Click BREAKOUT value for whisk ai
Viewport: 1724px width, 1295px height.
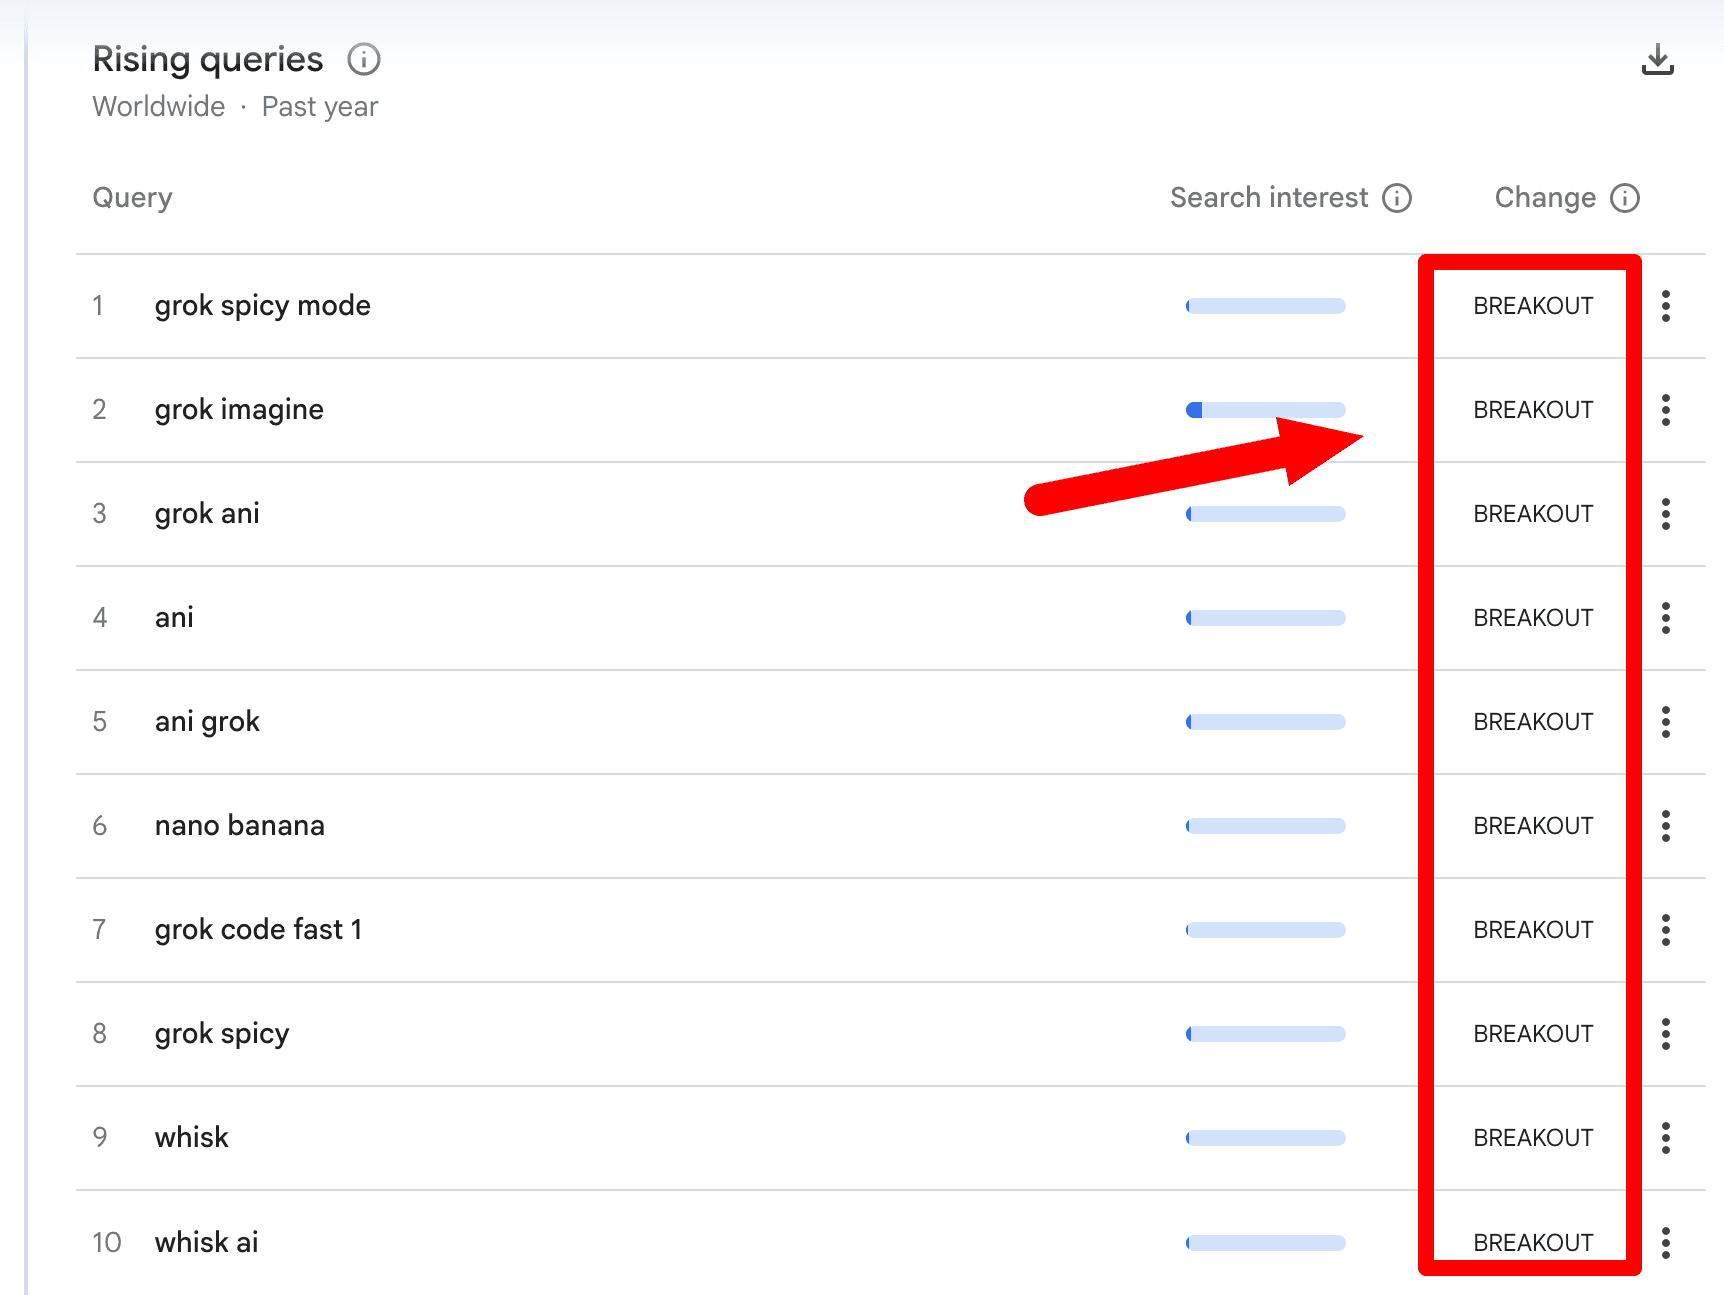click(1533, 1243)
